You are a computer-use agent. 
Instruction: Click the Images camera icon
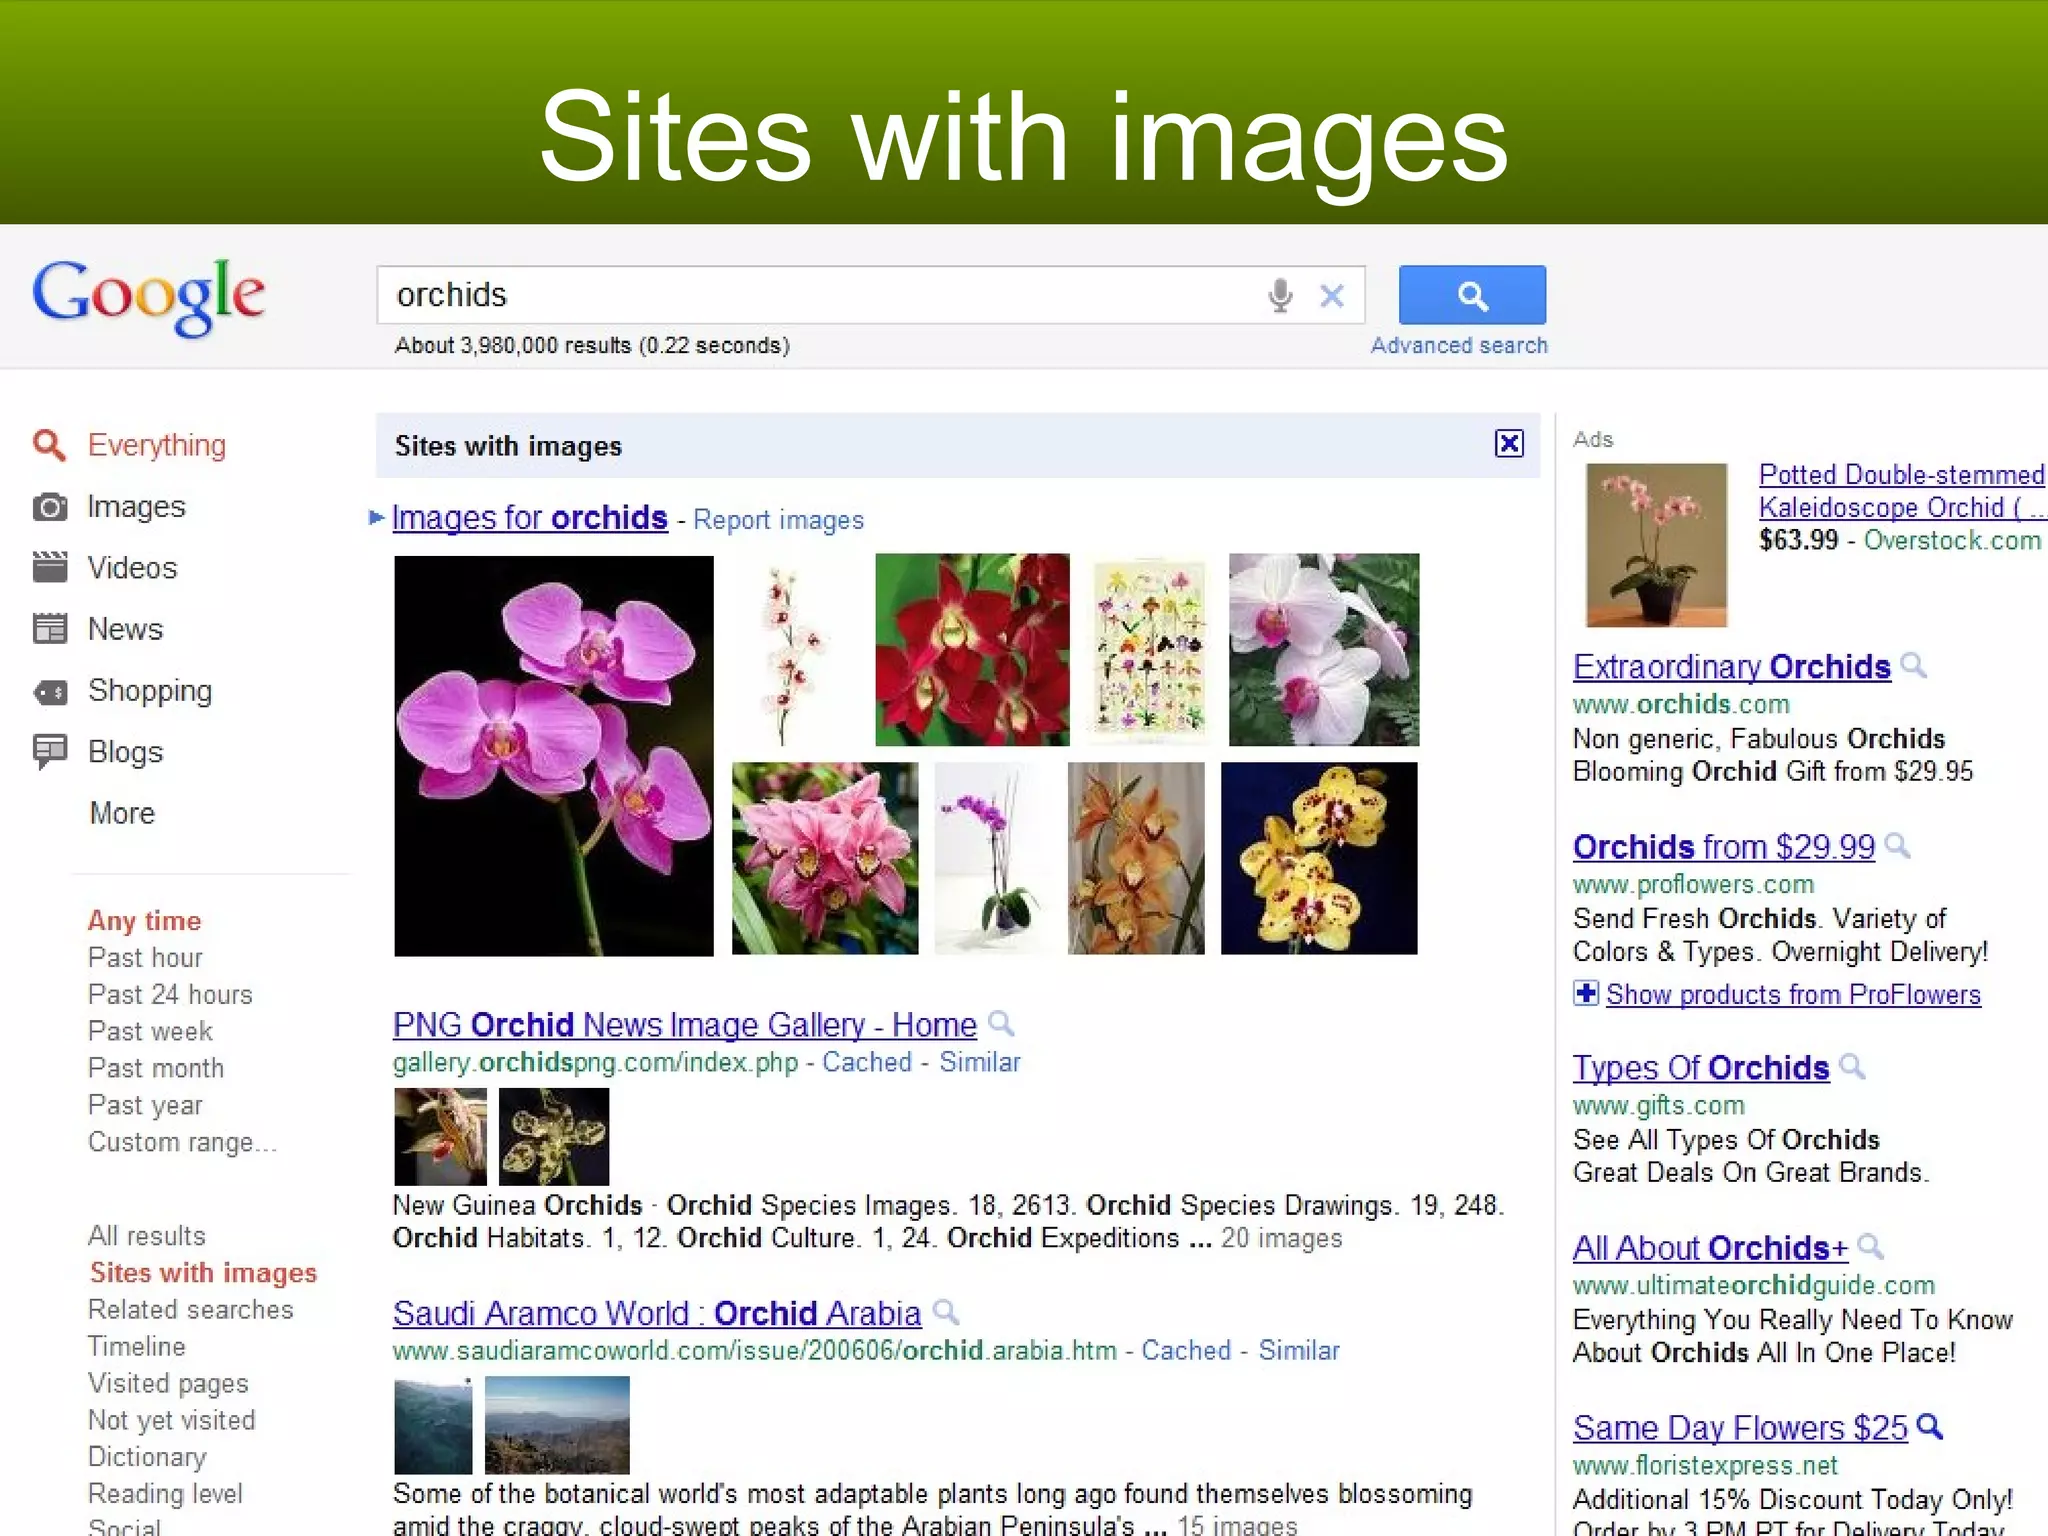(x=50, y=507)
